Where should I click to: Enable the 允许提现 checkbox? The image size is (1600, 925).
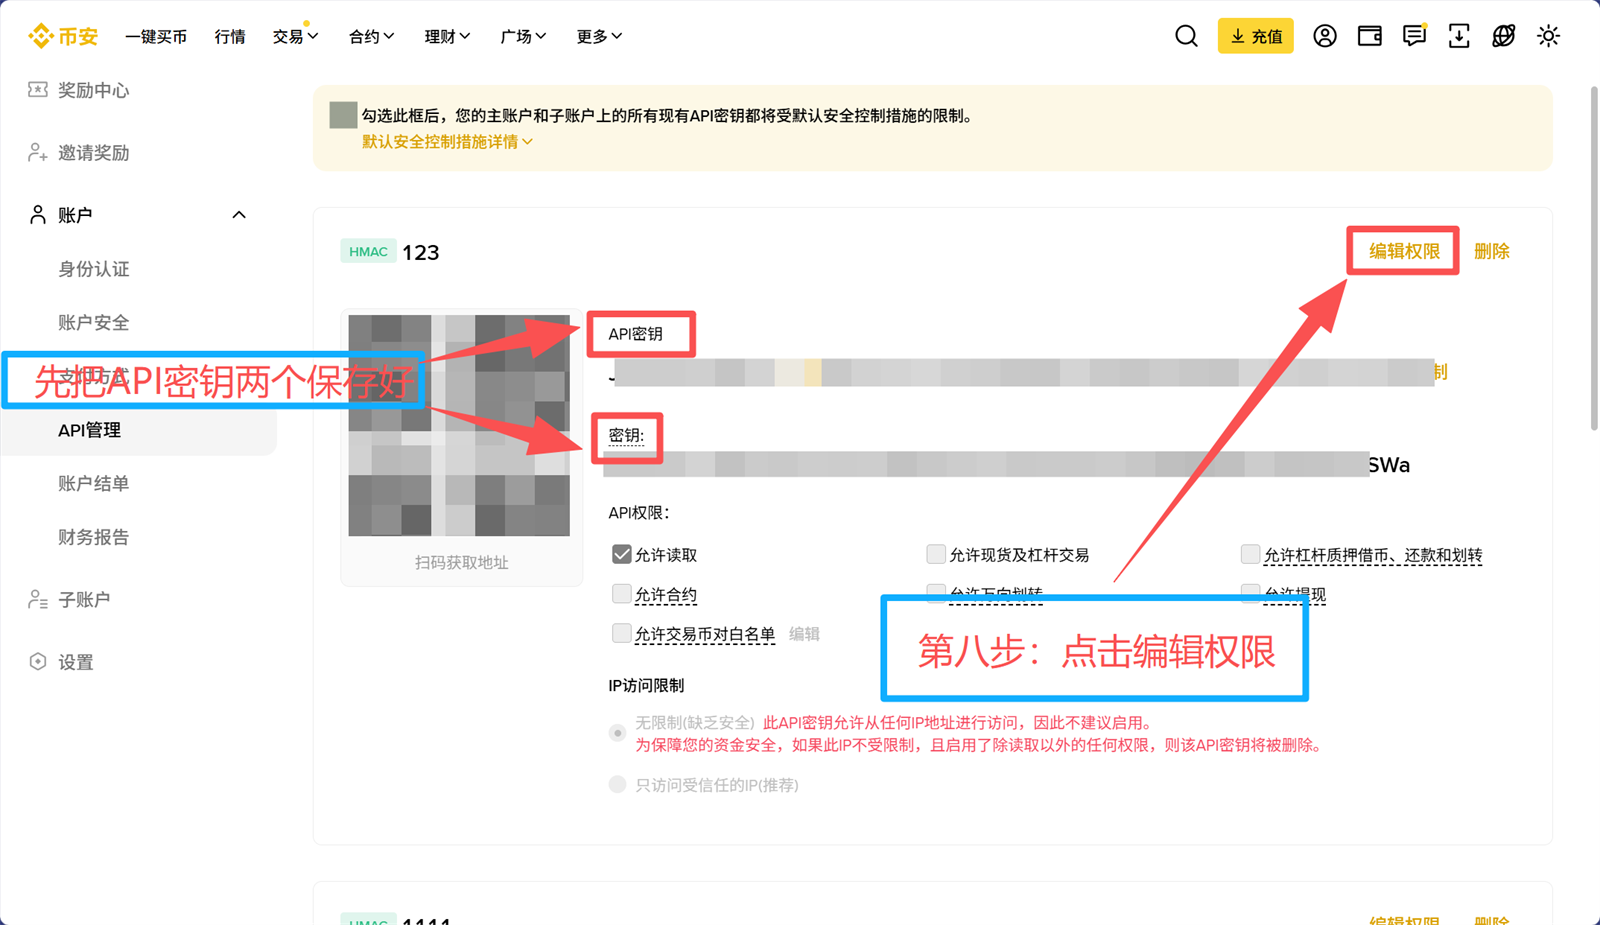[x=1250, y=594]
